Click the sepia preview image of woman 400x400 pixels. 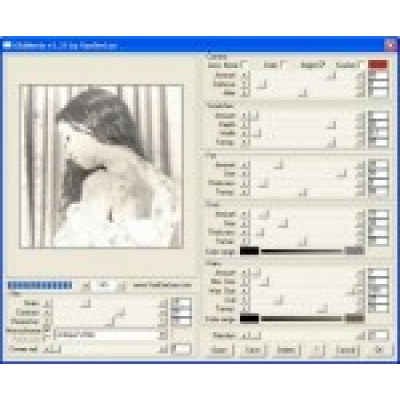101,166
